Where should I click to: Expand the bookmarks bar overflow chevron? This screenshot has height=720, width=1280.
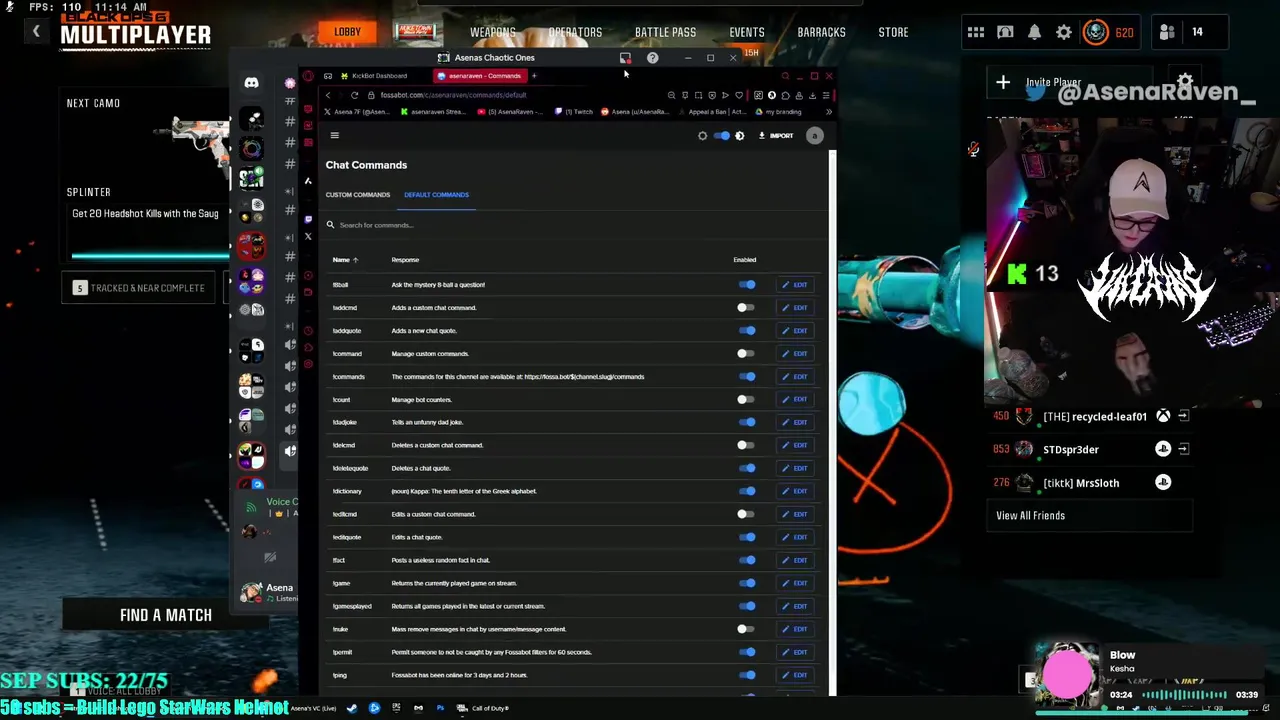[x=828, y=112]
